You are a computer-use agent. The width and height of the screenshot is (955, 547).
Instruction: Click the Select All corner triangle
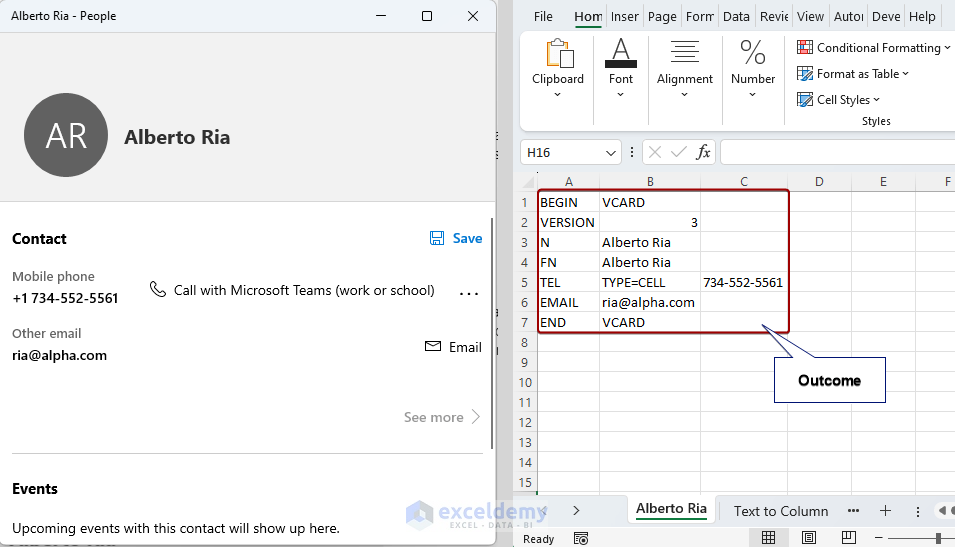527,182
